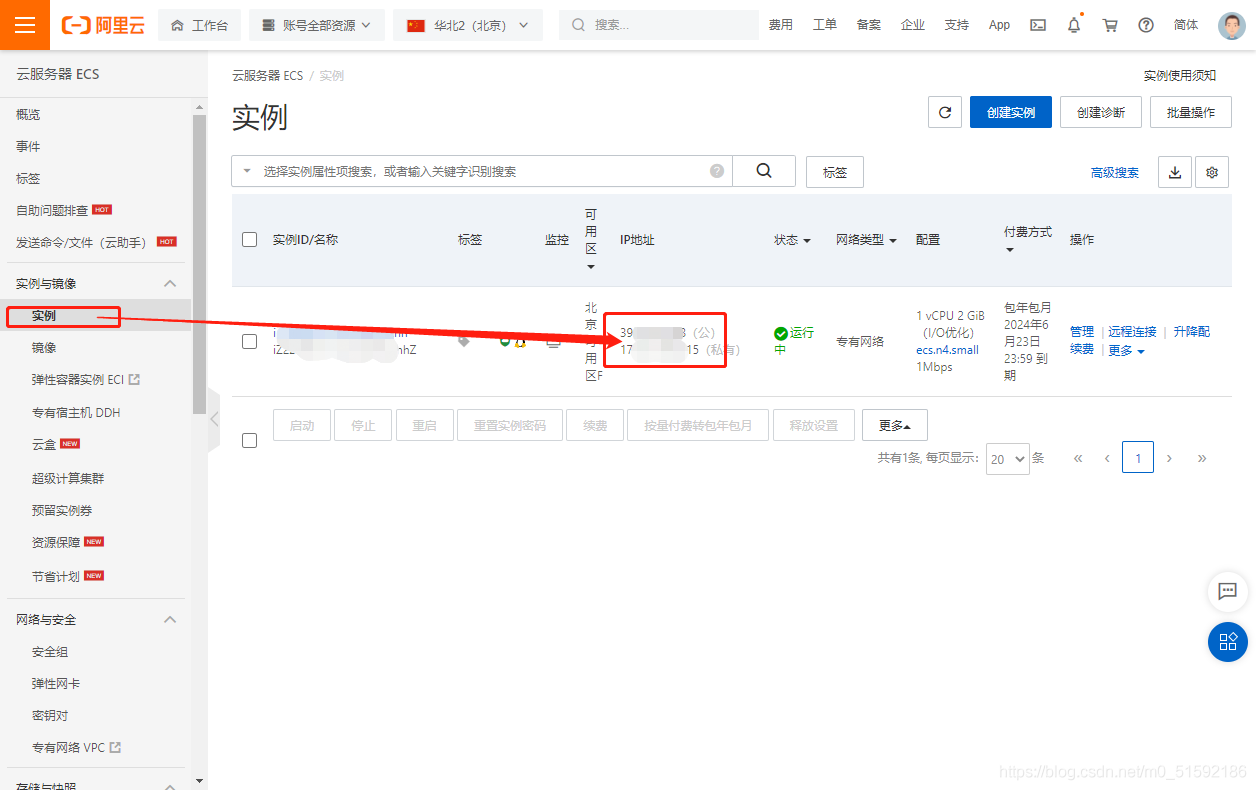
Task: Open the blue quick-tools floating button
Action: 1228,642
